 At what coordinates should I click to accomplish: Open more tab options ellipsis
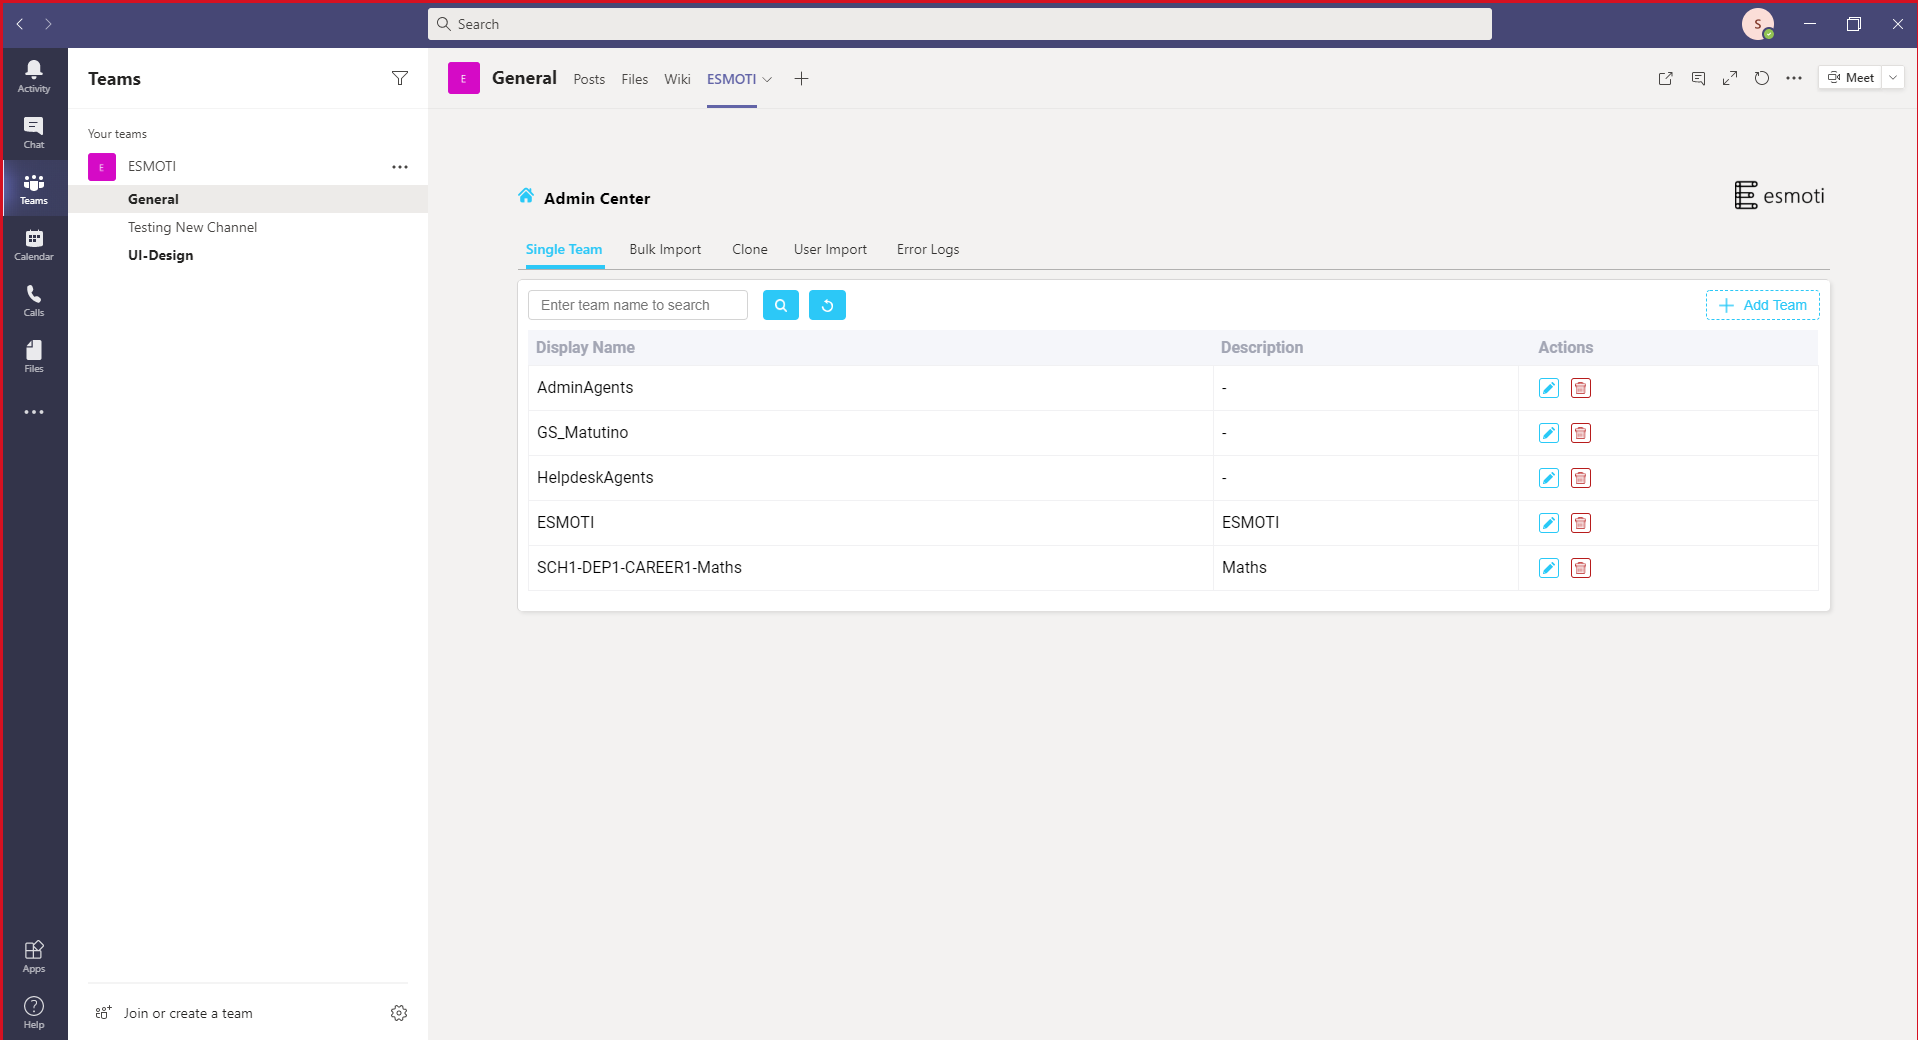point(1794,78)
